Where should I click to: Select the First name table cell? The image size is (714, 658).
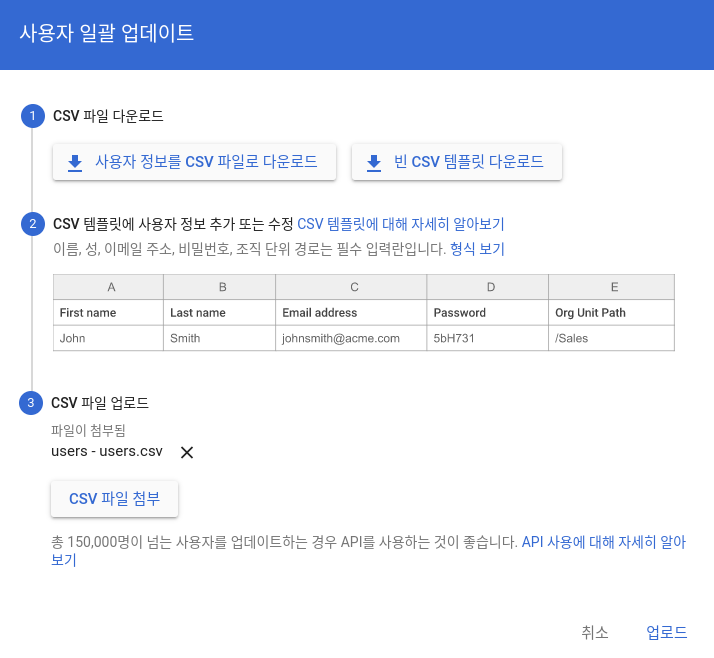tap(108, 312)
